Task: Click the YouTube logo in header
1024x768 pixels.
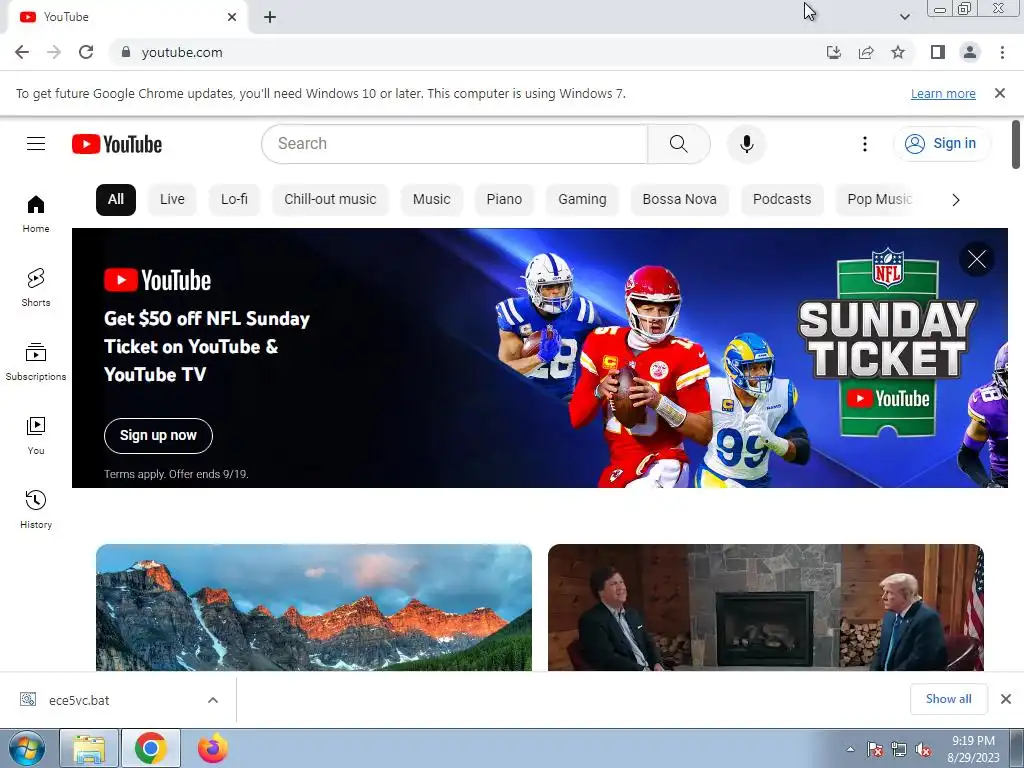Action: [117, 144]
